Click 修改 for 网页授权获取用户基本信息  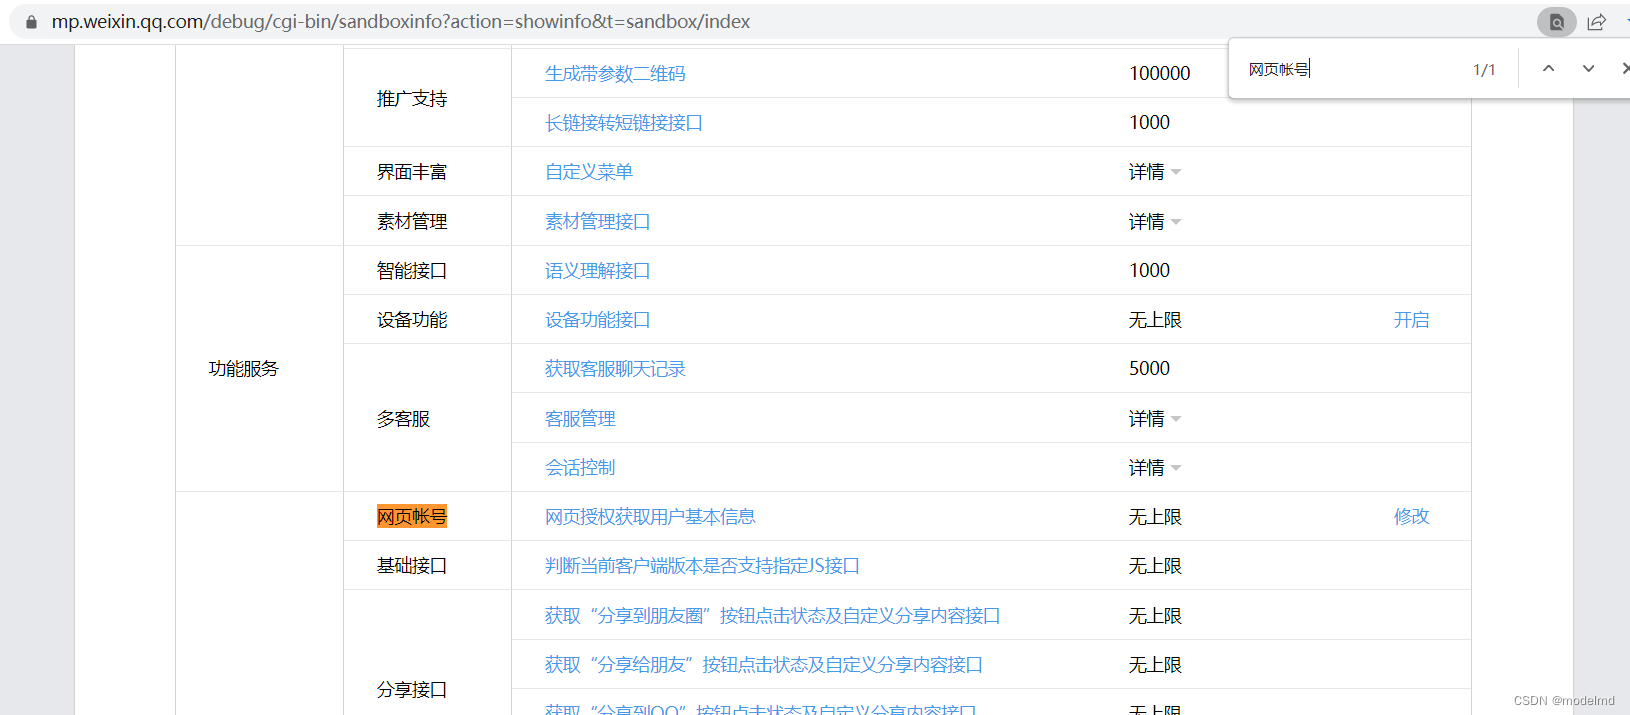(1412, 516)
